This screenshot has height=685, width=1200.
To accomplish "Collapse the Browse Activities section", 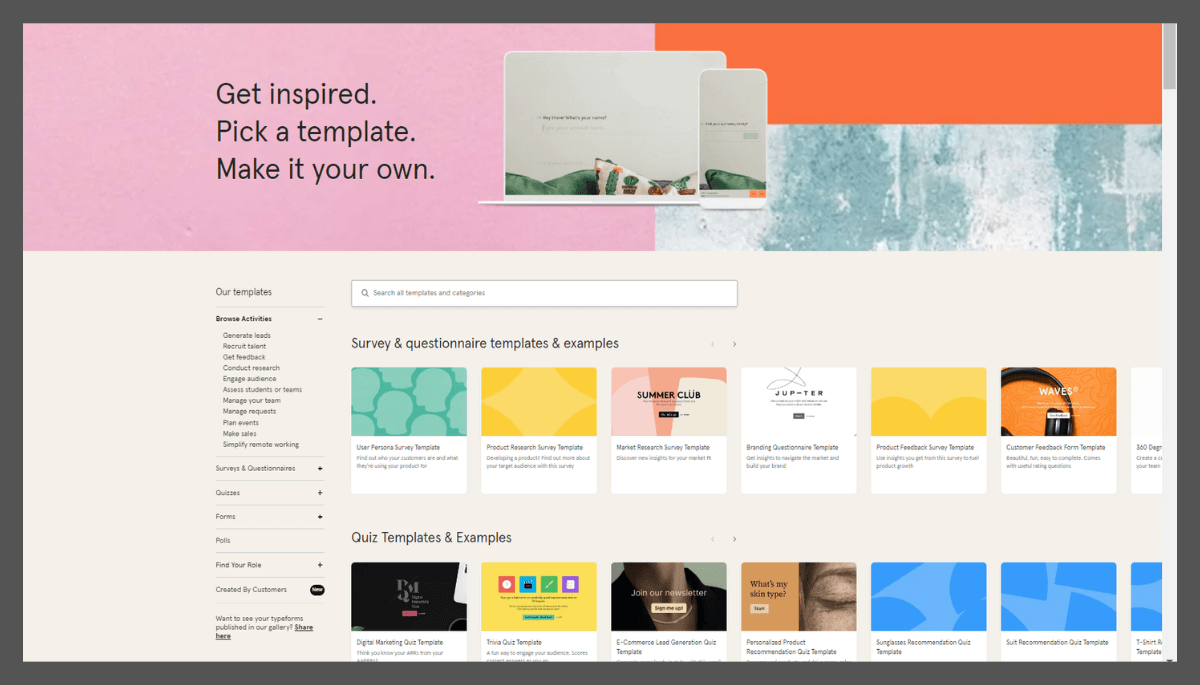I will coord(320,319).
